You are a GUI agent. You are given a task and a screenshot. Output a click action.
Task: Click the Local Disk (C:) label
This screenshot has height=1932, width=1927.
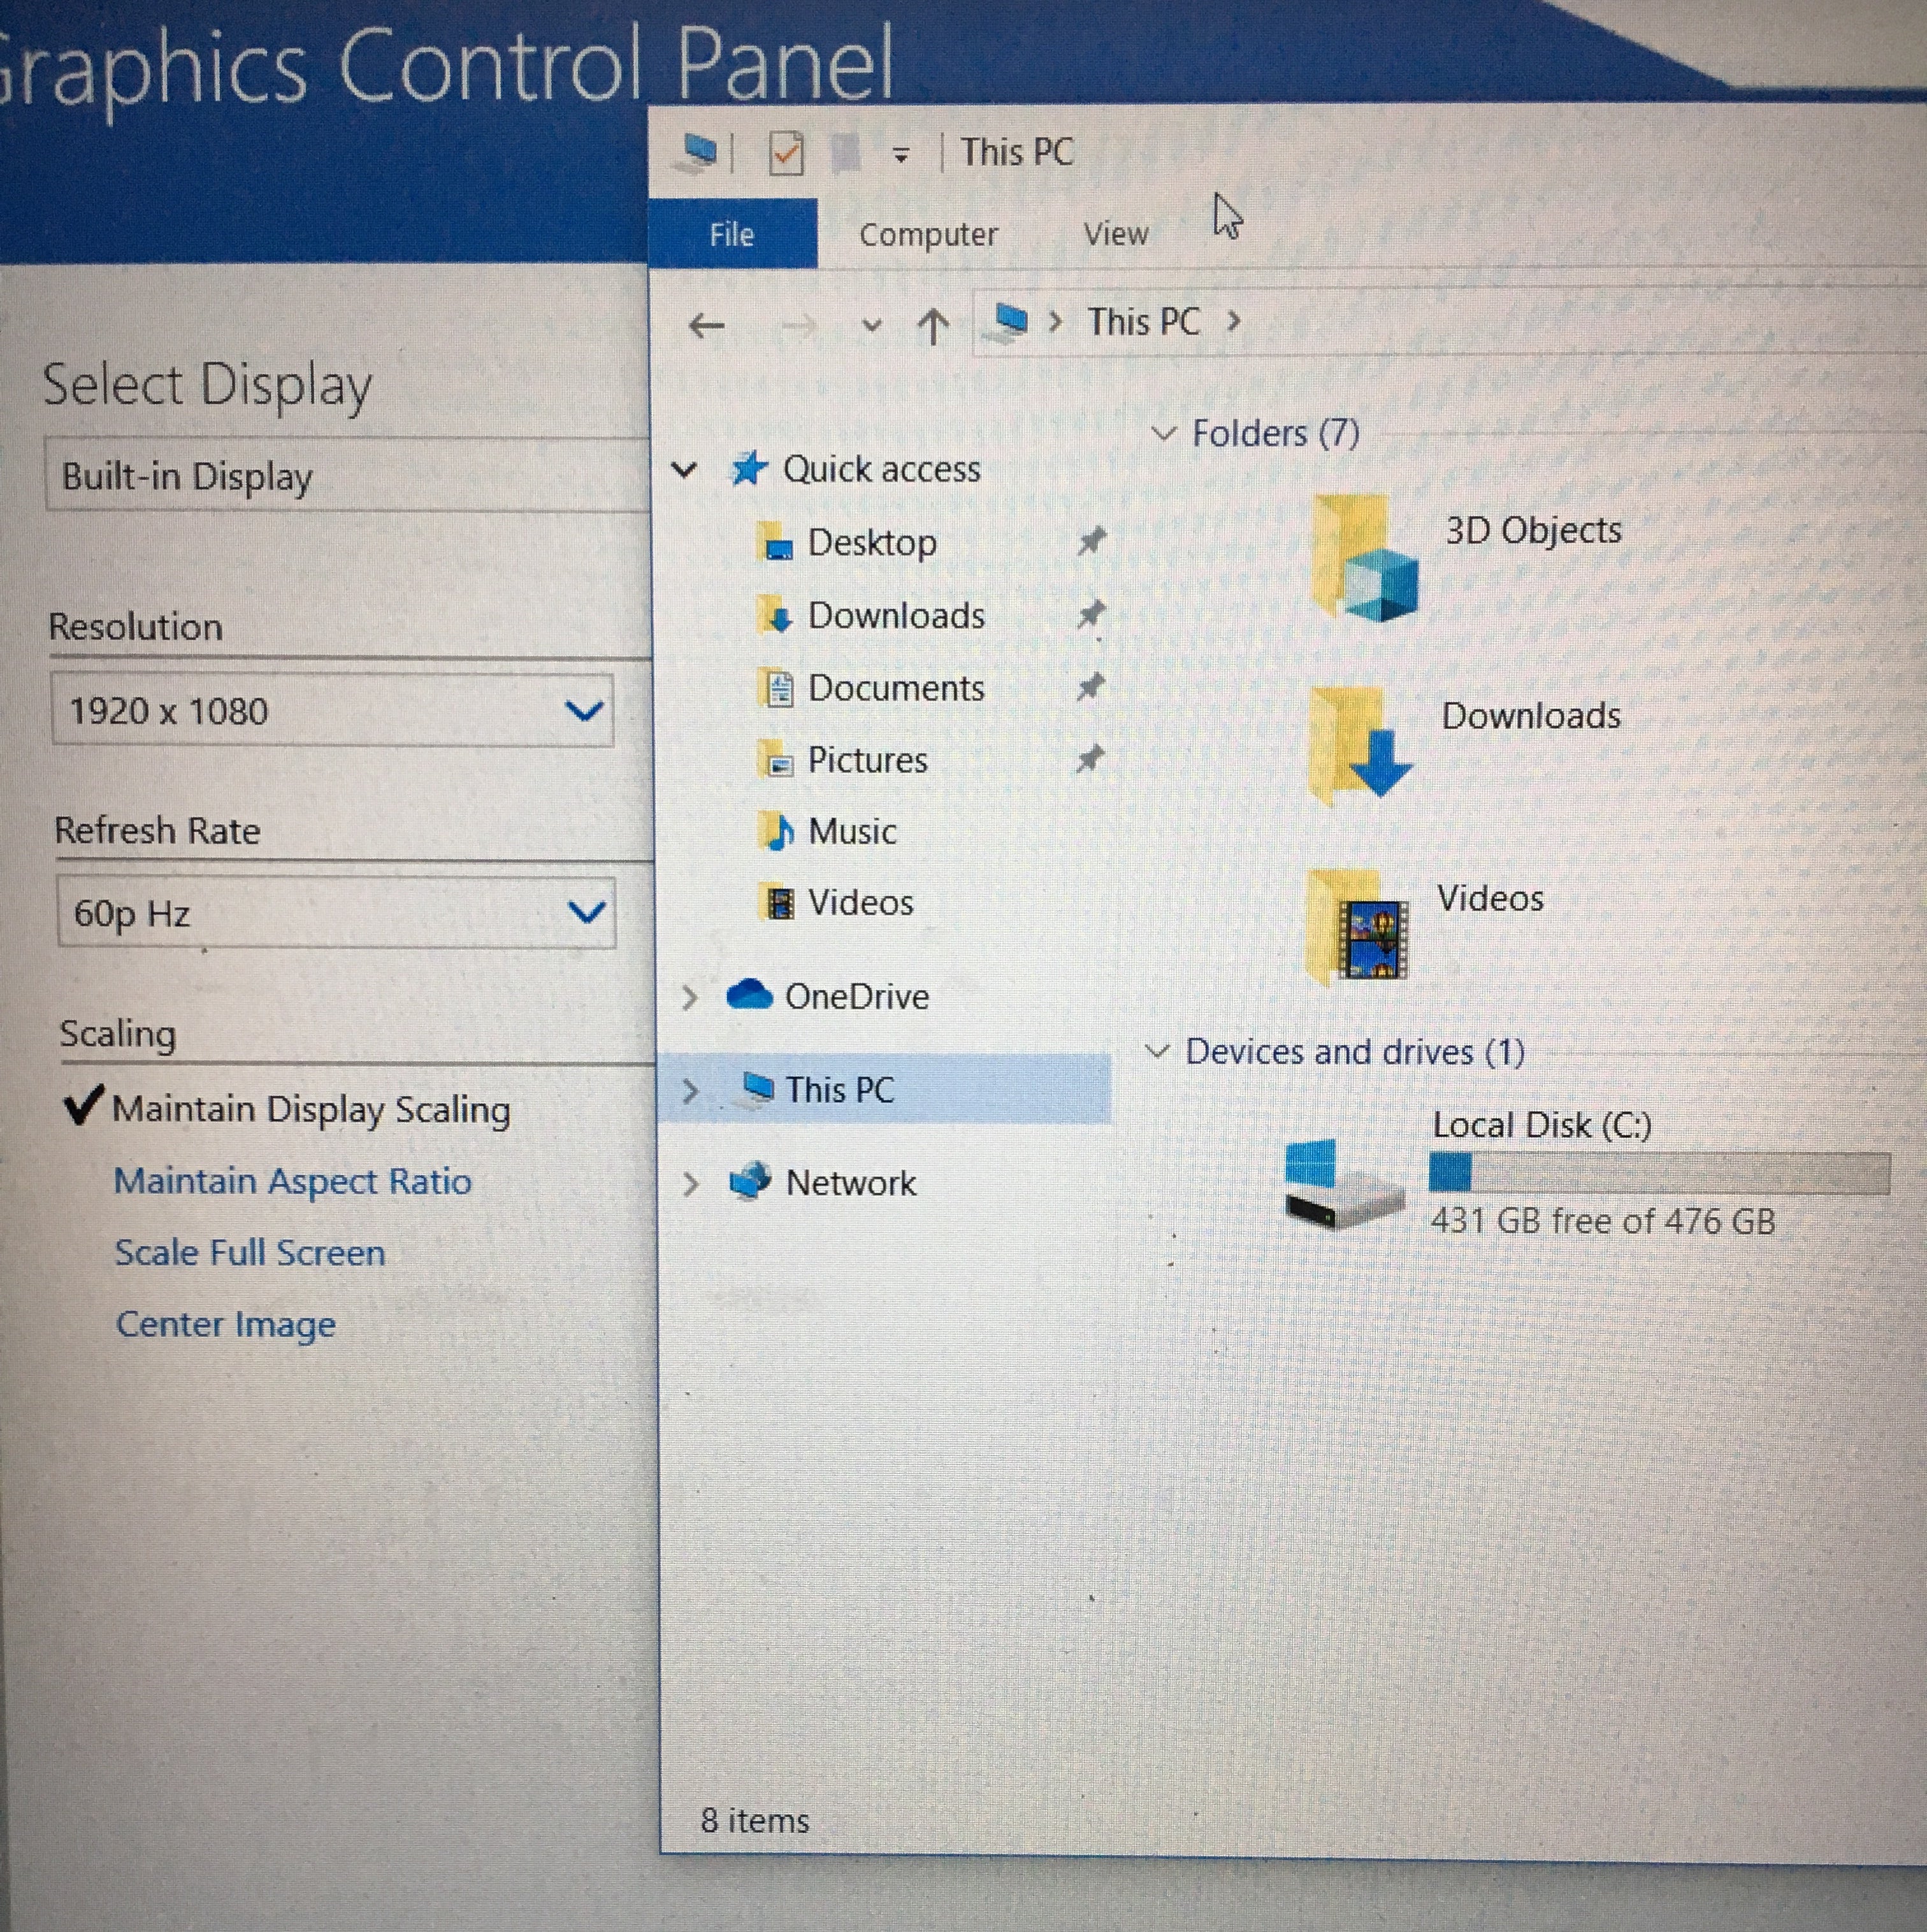point(1541,1125)
